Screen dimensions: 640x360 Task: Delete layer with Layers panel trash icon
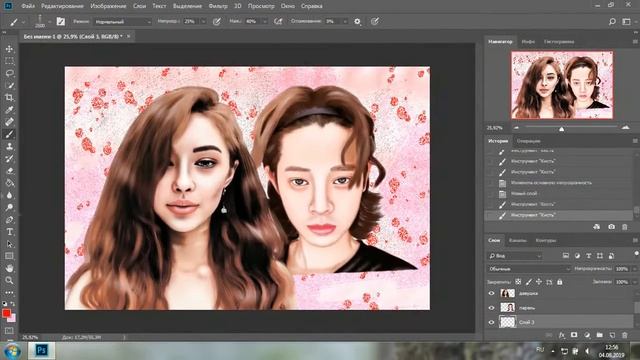click(x=624, y=335)
